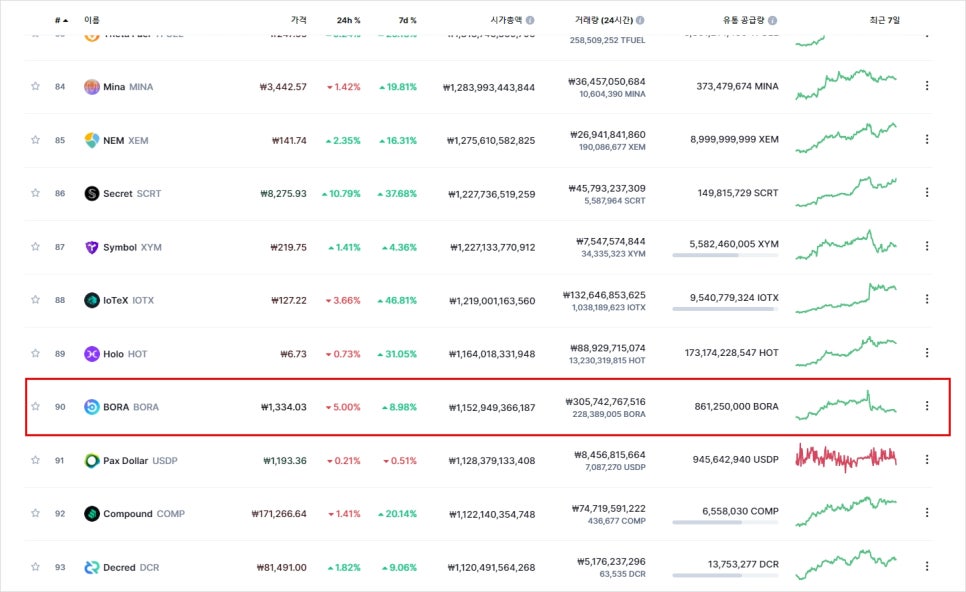Click the BORA coin logo
Screen dimensions: 966x592
click(x=92, y=407)
